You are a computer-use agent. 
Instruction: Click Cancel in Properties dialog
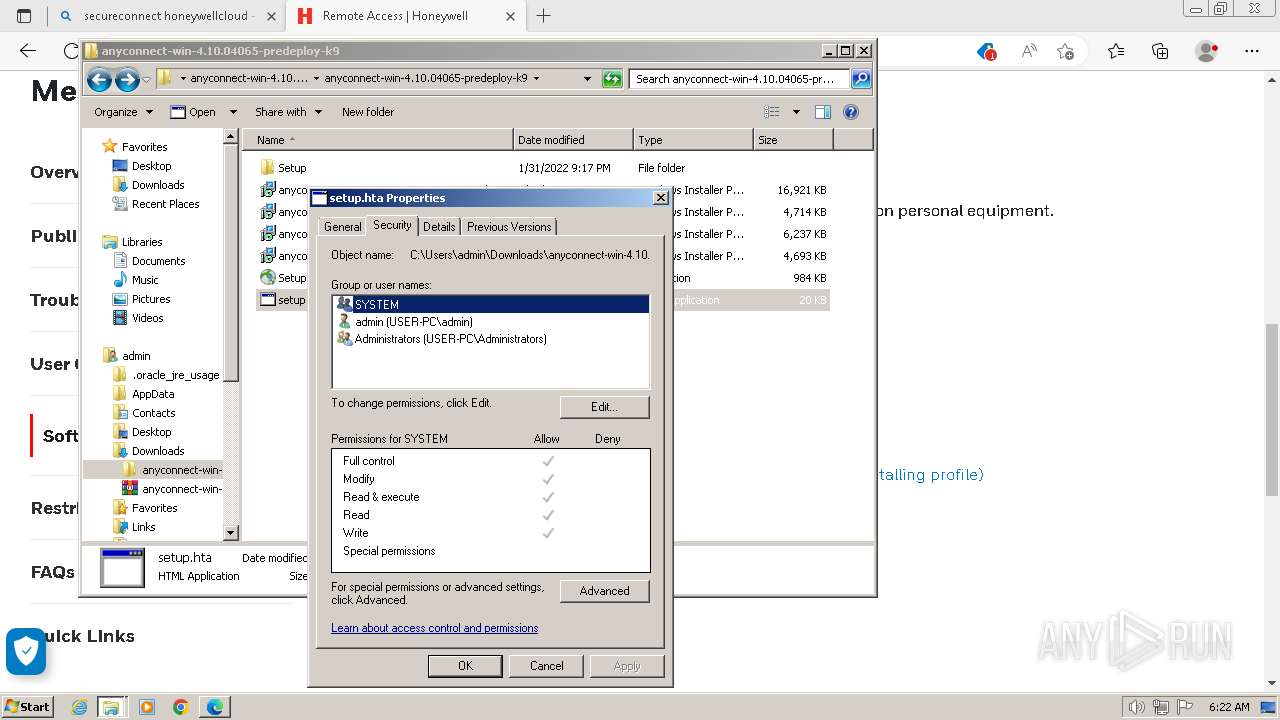[x=546, y=666]
